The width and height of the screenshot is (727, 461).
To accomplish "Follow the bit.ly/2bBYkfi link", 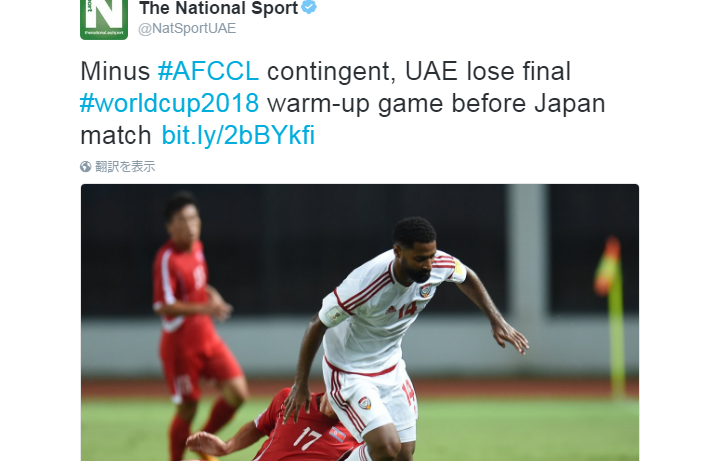I will [238, 135].
